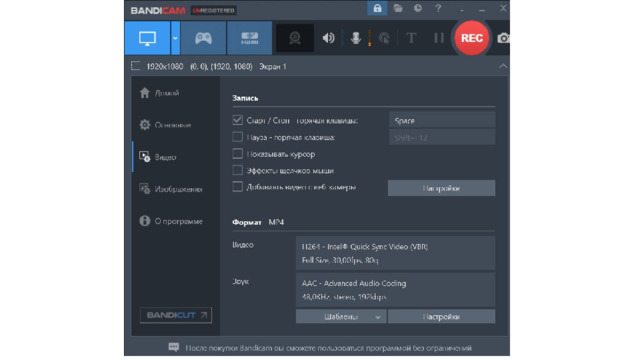Open the screen mode dropdown arrow
640x360 pixels.
(175, 38)
